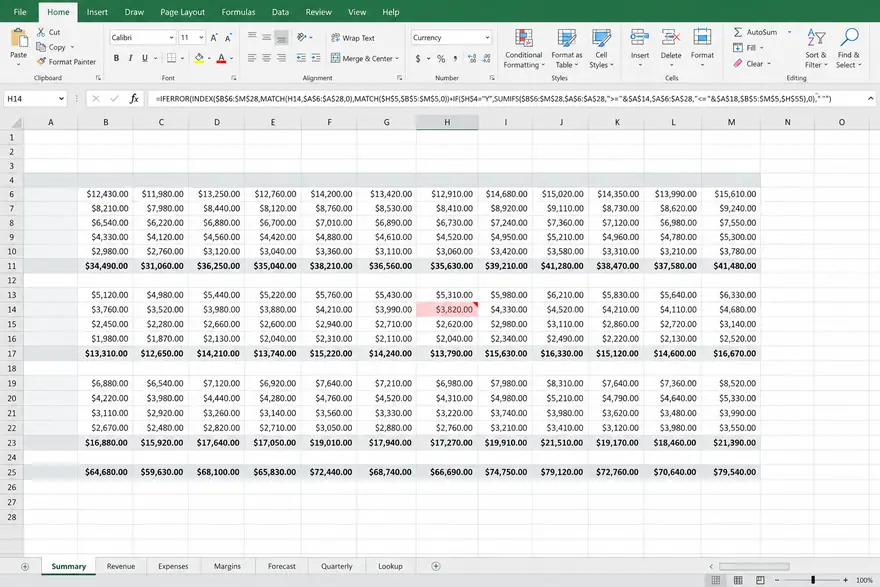Click the AutoSum sigma icon
Image resolution: width=880 pixels, height=587 pixels.
pos(737,32)
